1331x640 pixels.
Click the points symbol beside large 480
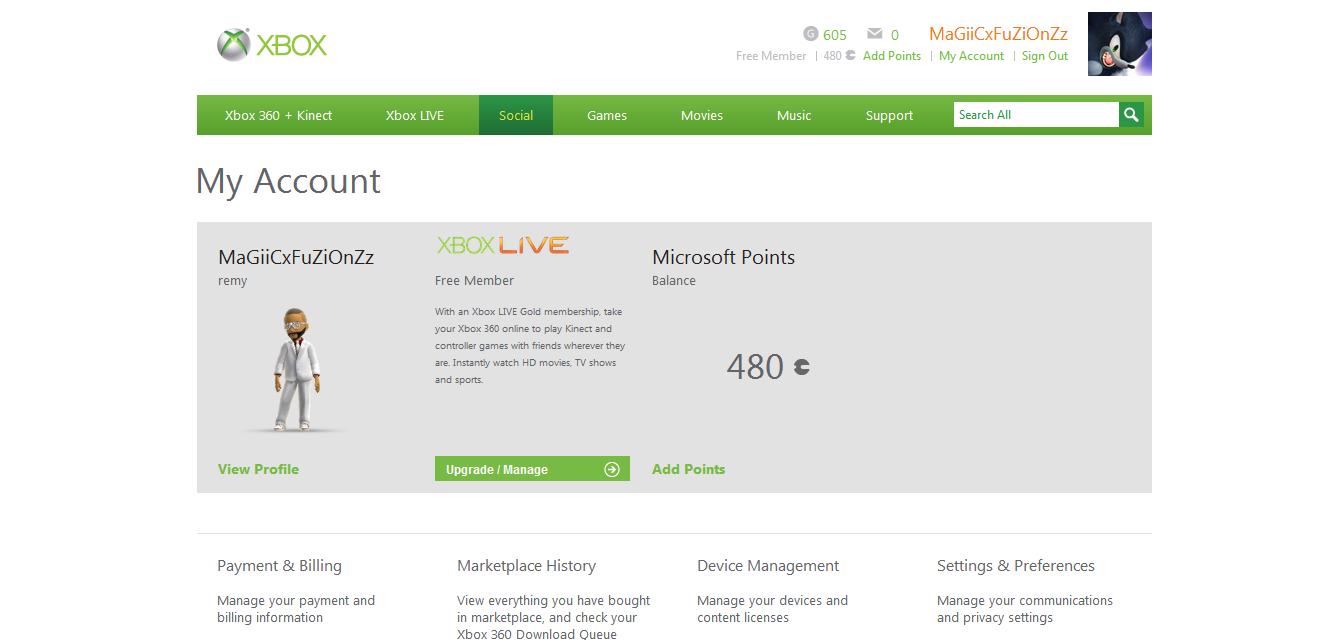(801, 367)
